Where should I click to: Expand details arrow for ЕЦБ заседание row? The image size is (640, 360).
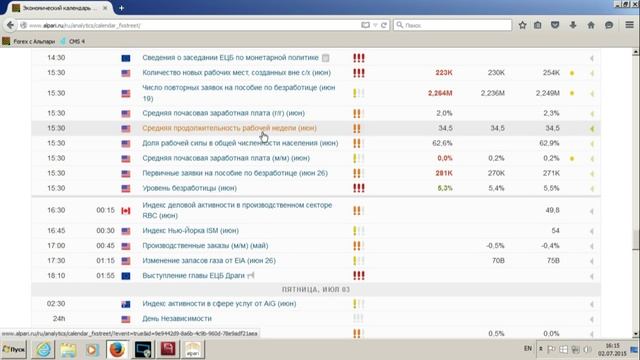tap(591, 58)
